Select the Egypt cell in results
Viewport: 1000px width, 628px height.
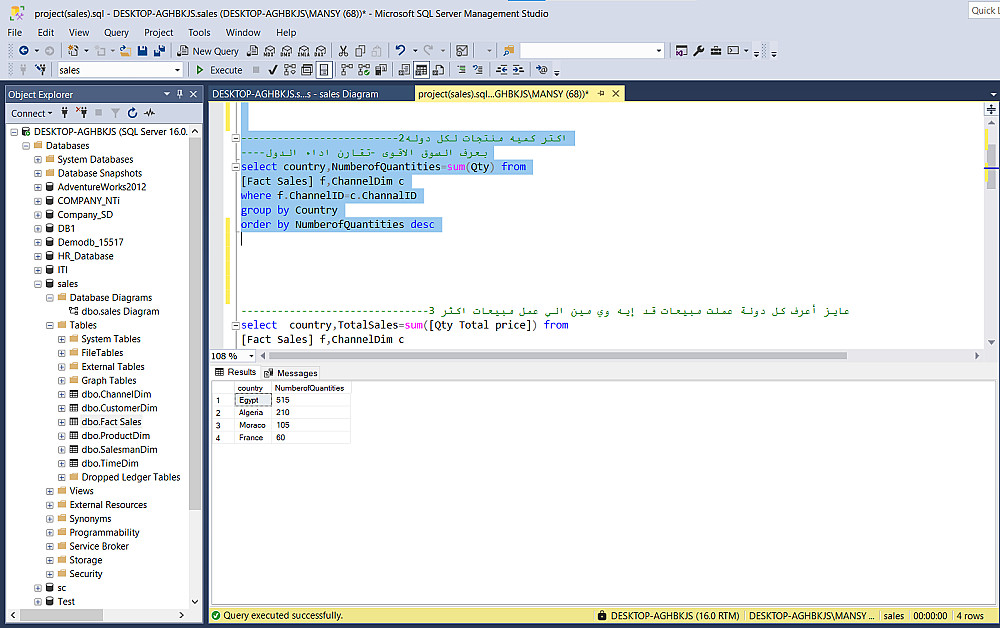tap(252, 400)
